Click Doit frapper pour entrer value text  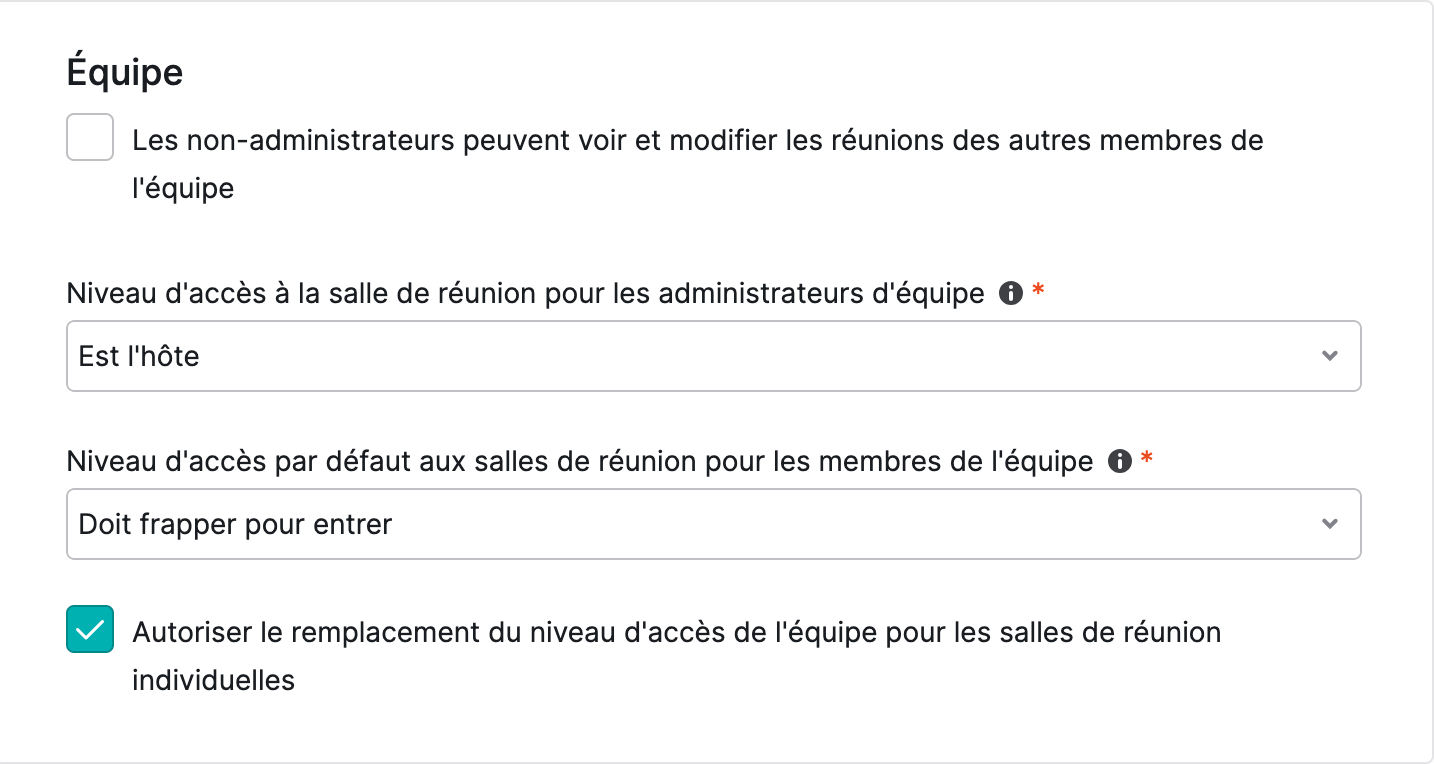235,524
